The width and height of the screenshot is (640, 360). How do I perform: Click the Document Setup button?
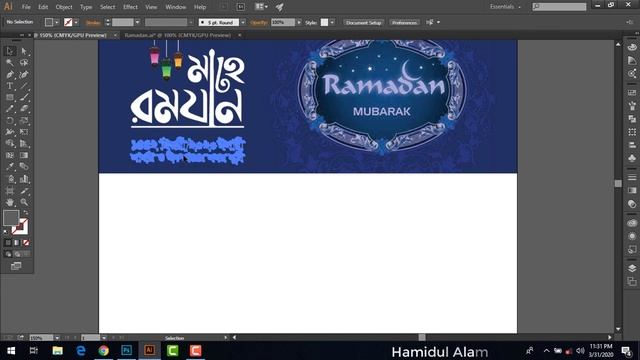point(363,22)
